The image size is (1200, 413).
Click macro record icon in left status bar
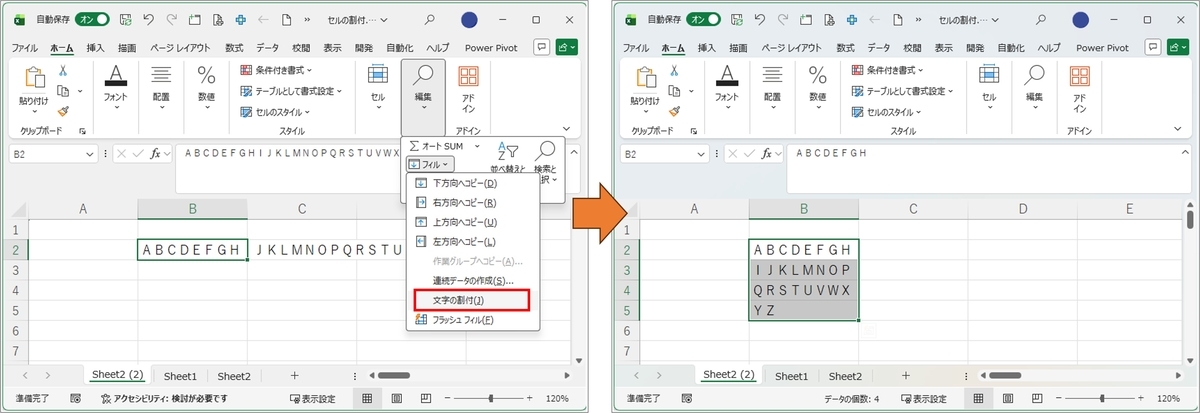[x=75, y=398]
